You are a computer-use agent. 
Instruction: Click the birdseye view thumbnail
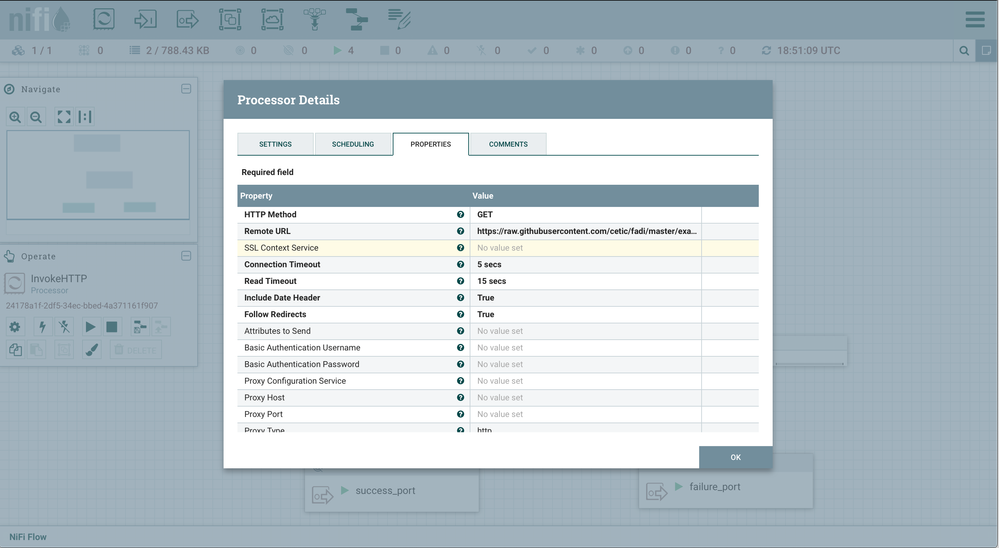[98, 175]
